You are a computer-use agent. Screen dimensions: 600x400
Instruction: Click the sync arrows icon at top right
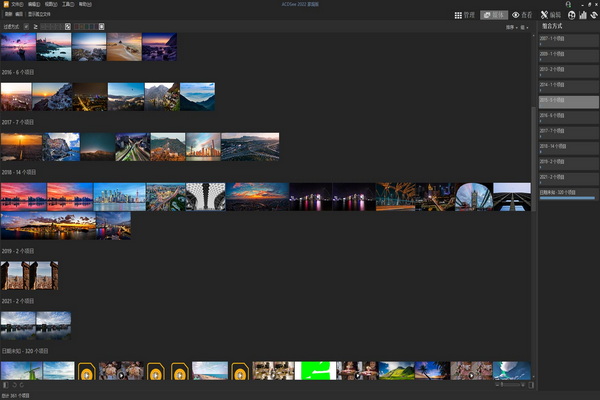click(594, 15)
